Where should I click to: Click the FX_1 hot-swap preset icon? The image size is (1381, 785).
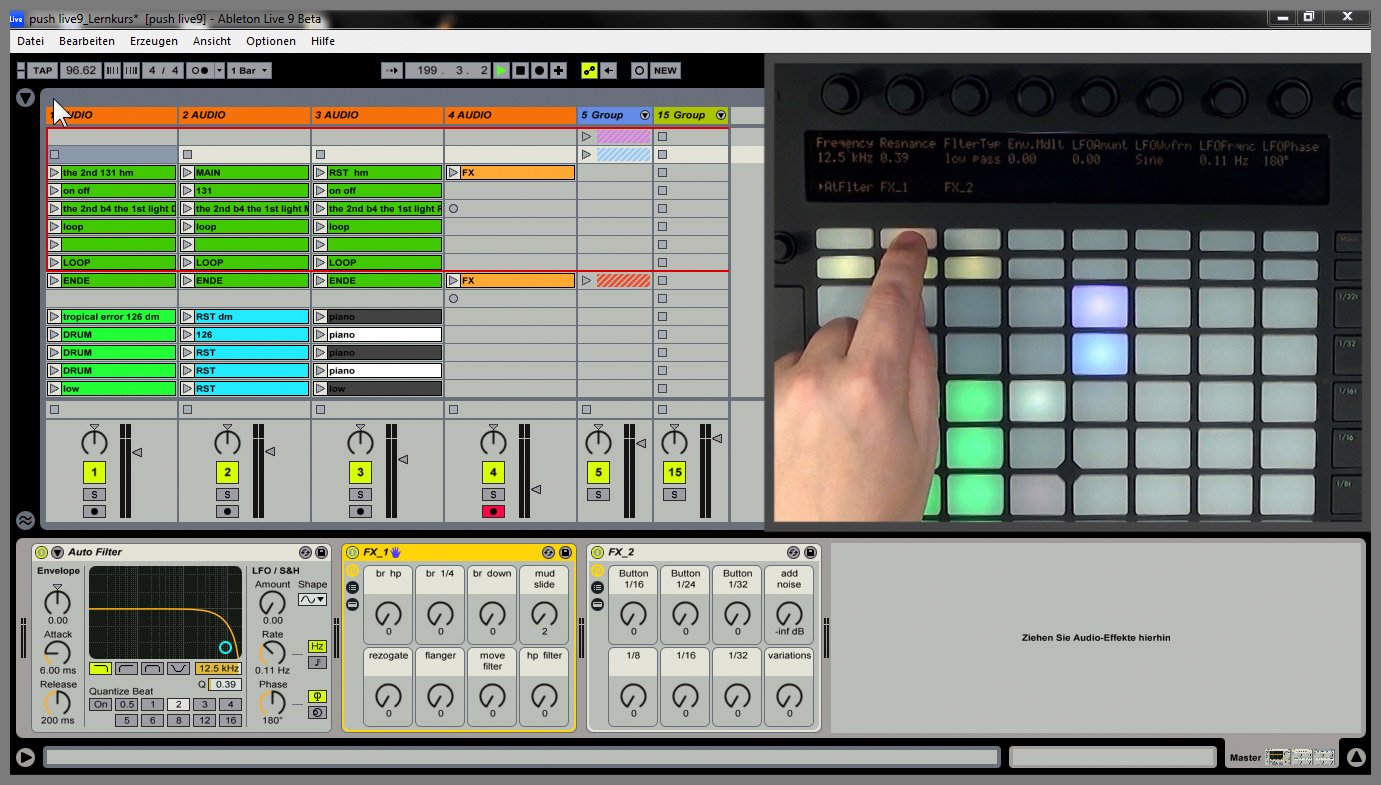pos(549,552)
